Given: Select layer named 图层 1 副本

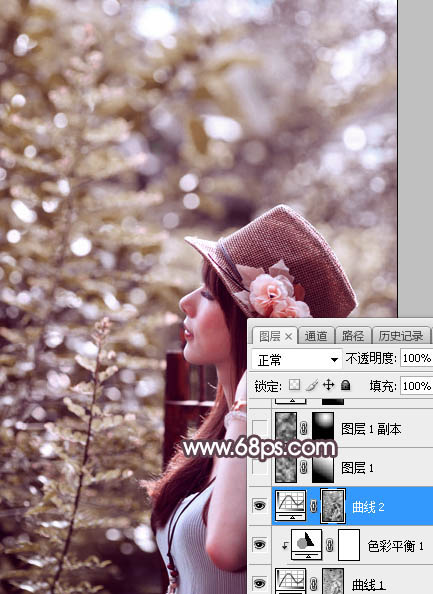Looking at the screenshot, I should coord(371,429).
